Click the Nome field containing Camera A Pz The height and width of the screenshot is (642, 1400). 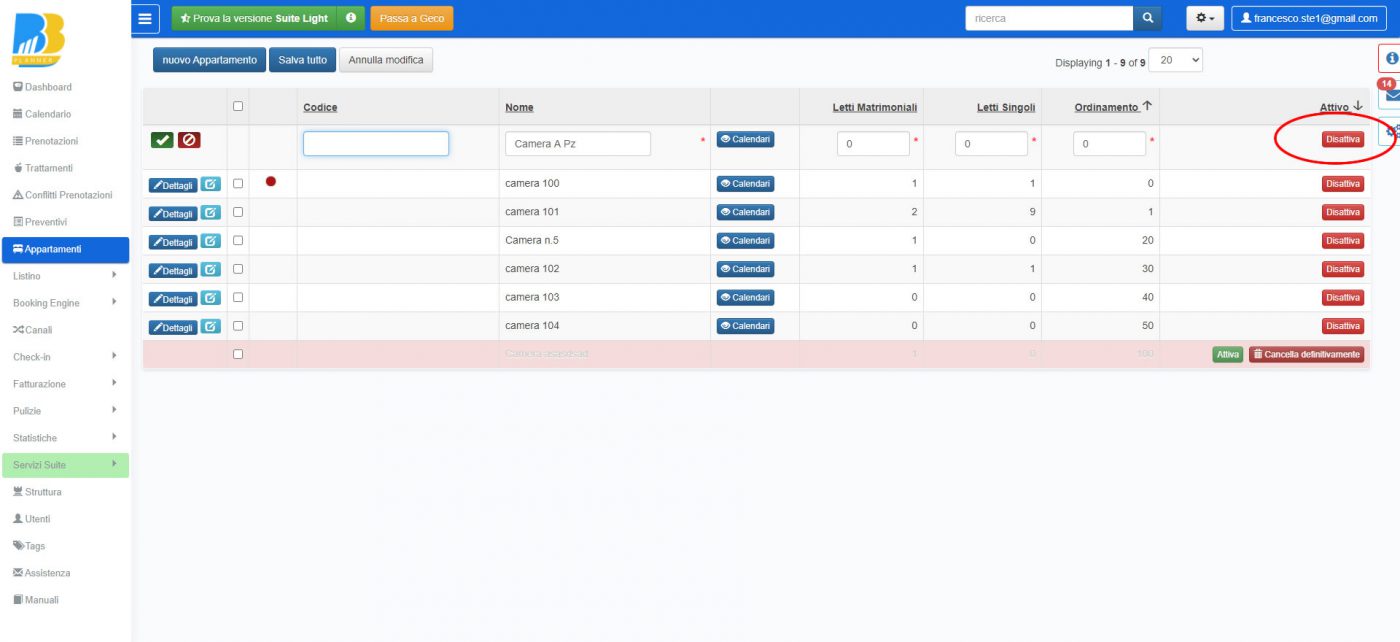[x=578, y=144]
